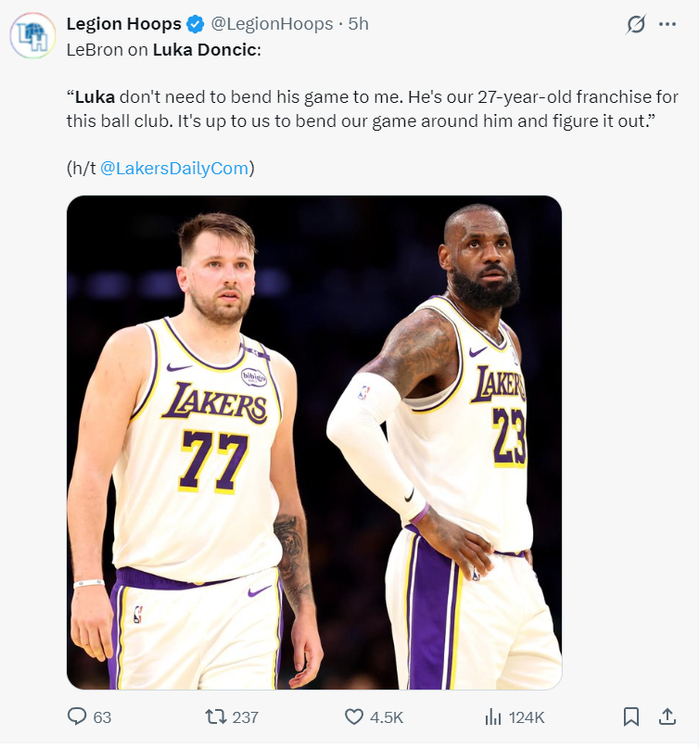Open the three-dot More options menu
Viewport: 700px width, 748px height.
click(667, 25)
